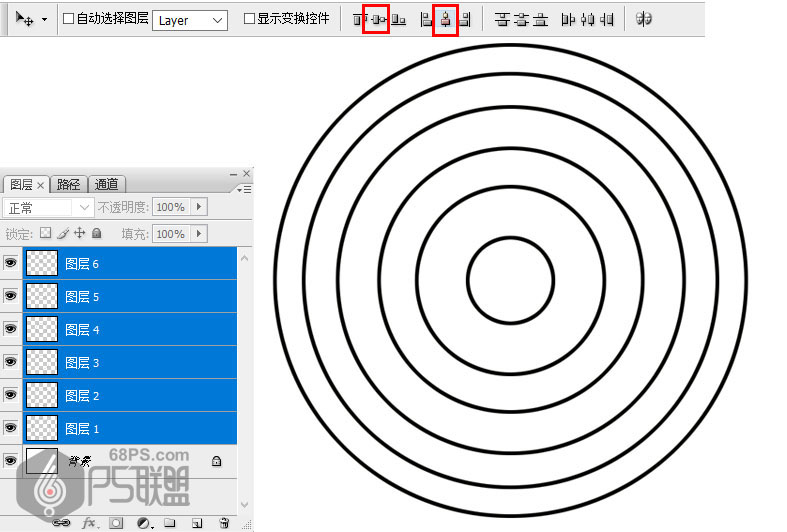Switch to the 路径 tab
Image resolution: width=787 pixels, height=532 pixels.
(68, 185)
